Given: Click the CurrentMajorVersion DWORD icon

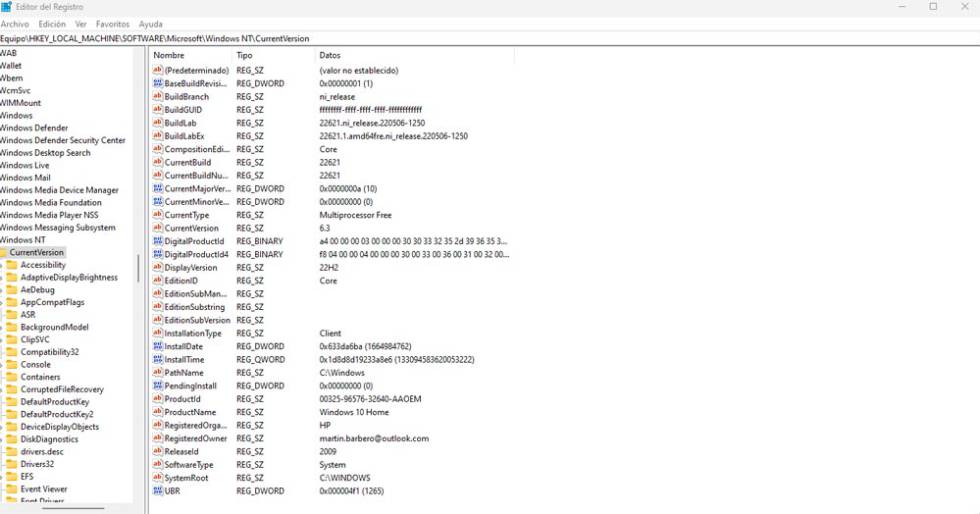Looking at the screenshot, I should [x=158, y=188].
